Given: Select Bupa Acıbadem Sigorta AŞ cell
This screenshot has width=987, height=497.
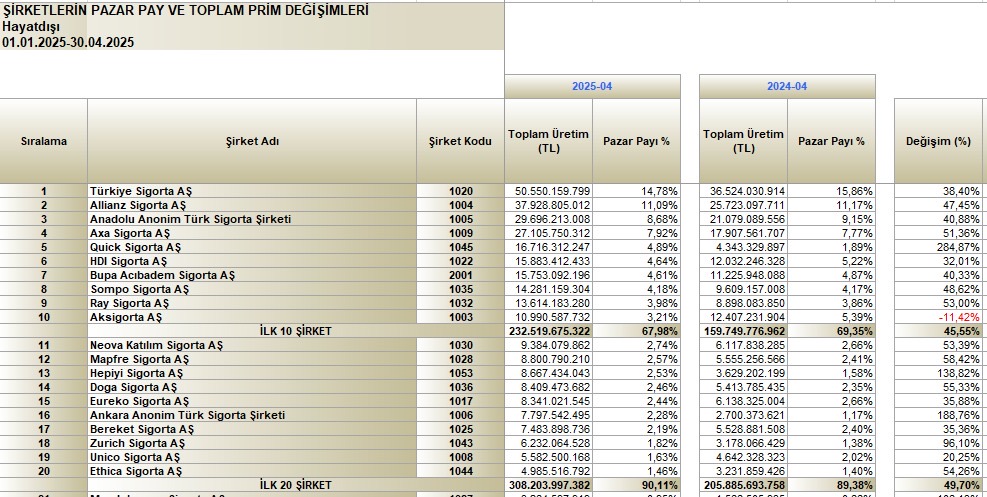Looking at the screenshot, I should click(x=252, y=275).
